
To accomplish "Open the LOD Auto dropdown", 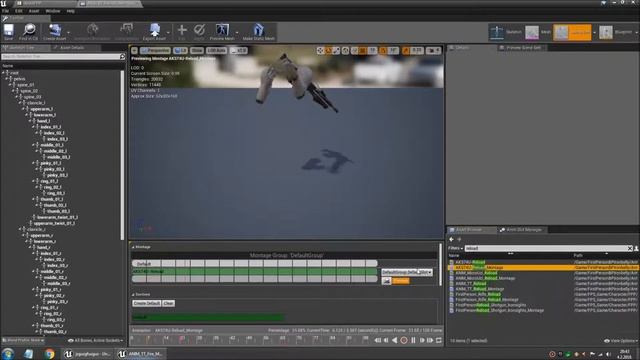I will [216, 51].
